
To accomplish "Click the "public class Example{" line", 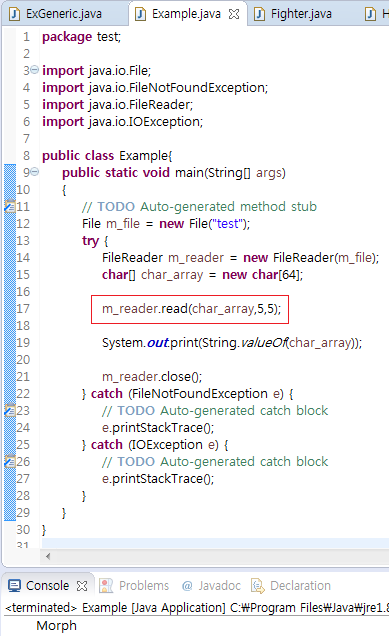I will click(107, 156).
